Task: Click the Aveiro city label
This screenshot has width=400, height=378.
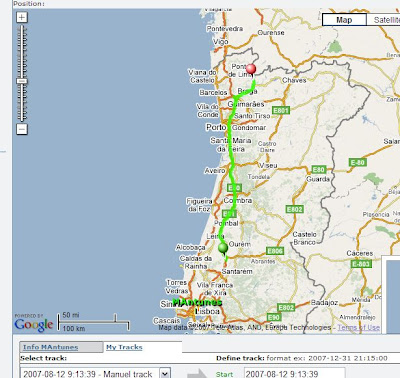Action: pyautogui.click(x=215, y=170)
